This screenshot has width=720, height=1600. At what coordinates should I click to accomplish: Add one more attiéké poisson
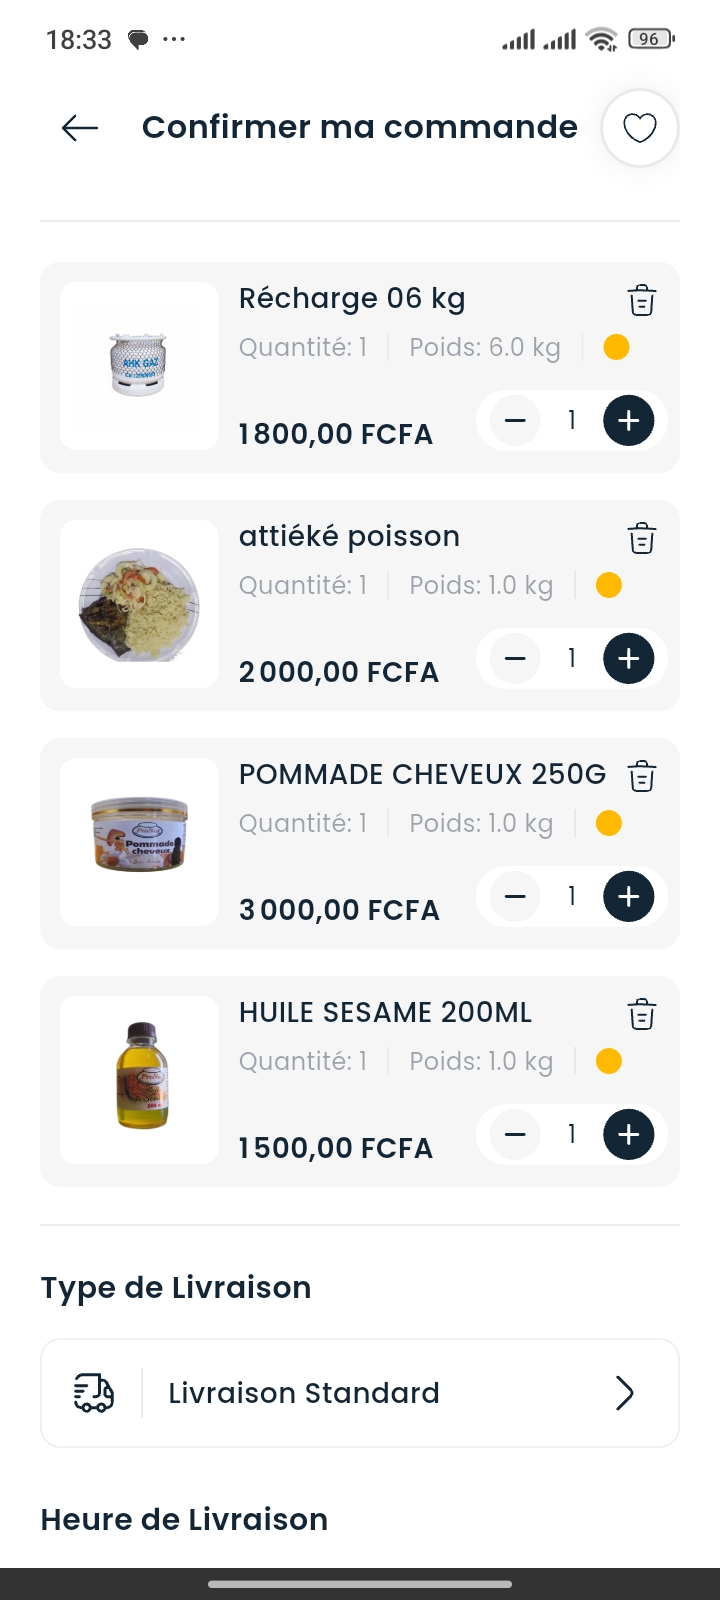[x=629, y=659]
